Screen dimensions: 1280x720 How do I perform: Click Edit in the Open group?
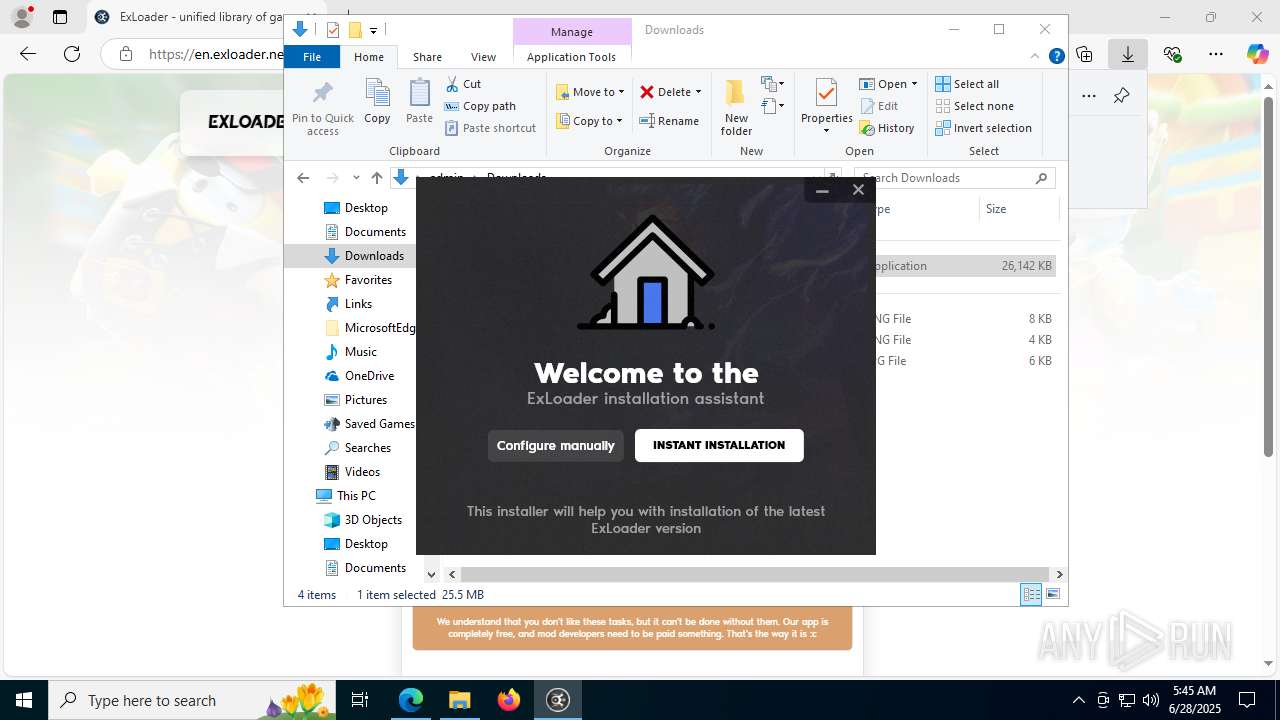point(878,106)
